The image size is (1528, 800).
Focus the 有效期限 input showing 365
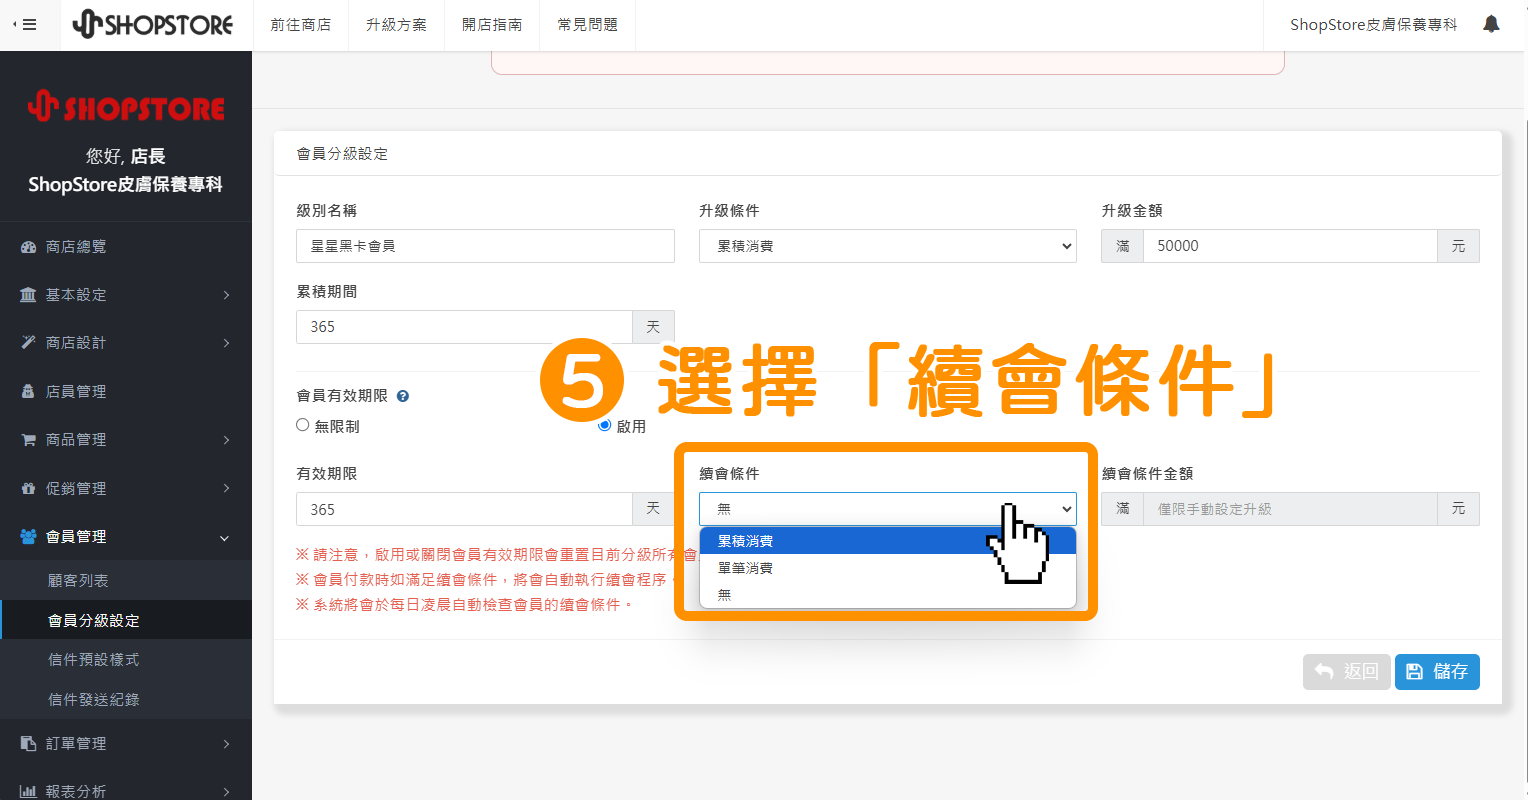(464, 509)
